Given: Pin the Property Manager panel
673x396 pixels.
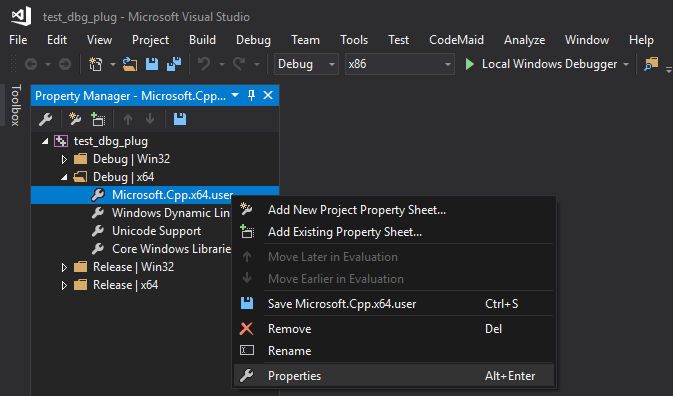Looking at the screenshot, I should [x=252, y=95].
